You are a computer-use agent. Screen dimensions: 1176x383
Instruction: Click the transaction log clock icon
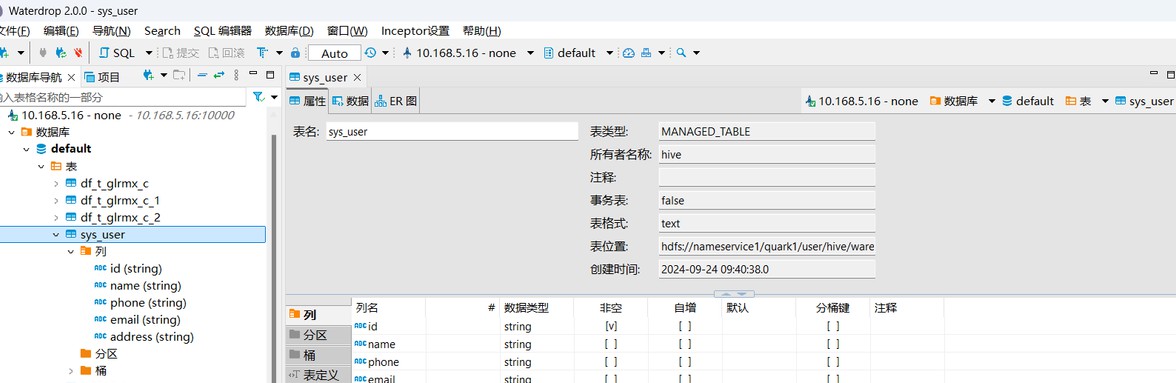370,53
